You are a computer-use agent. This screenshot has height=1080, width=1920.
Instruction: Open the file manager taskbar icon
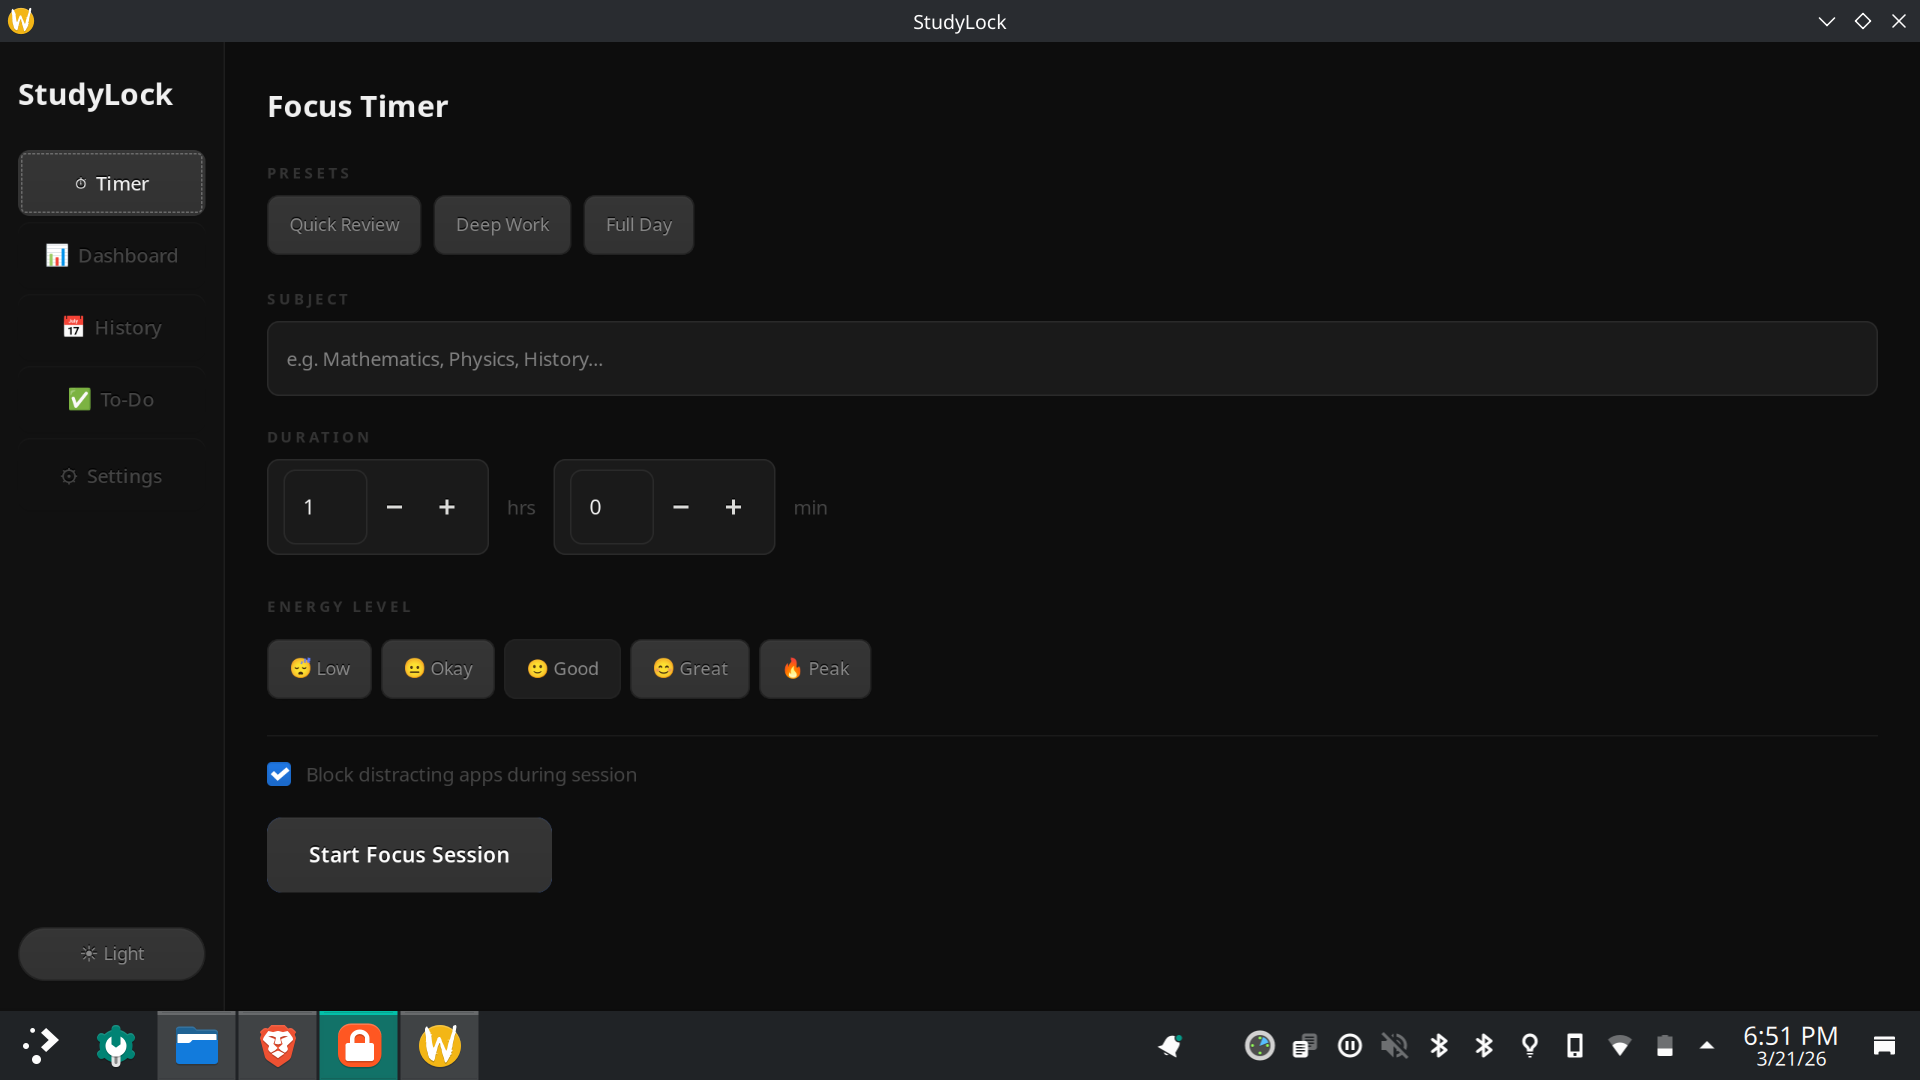coord(197,1046)
